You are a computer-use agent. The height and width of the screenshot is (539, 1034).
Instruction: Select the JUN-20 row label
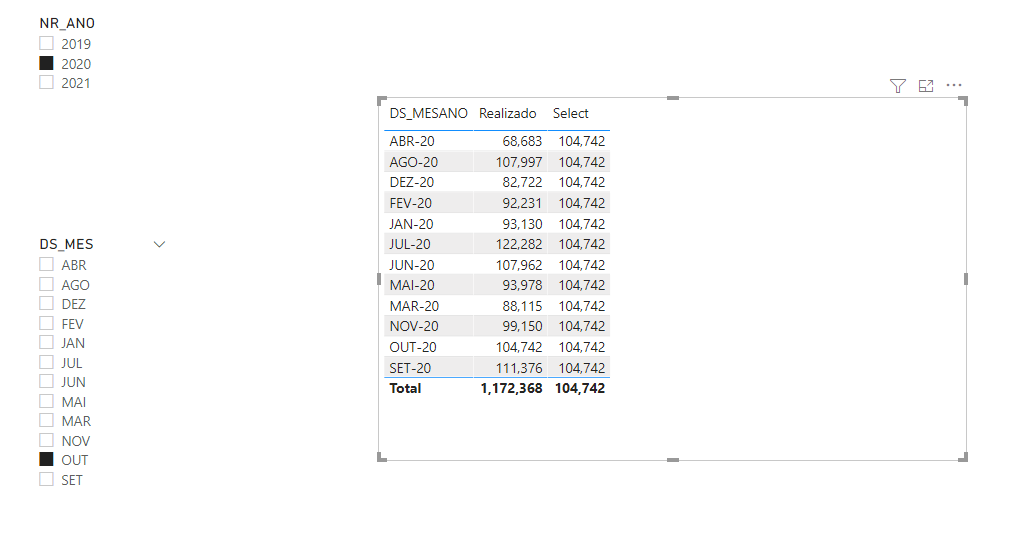click(411, 265)
